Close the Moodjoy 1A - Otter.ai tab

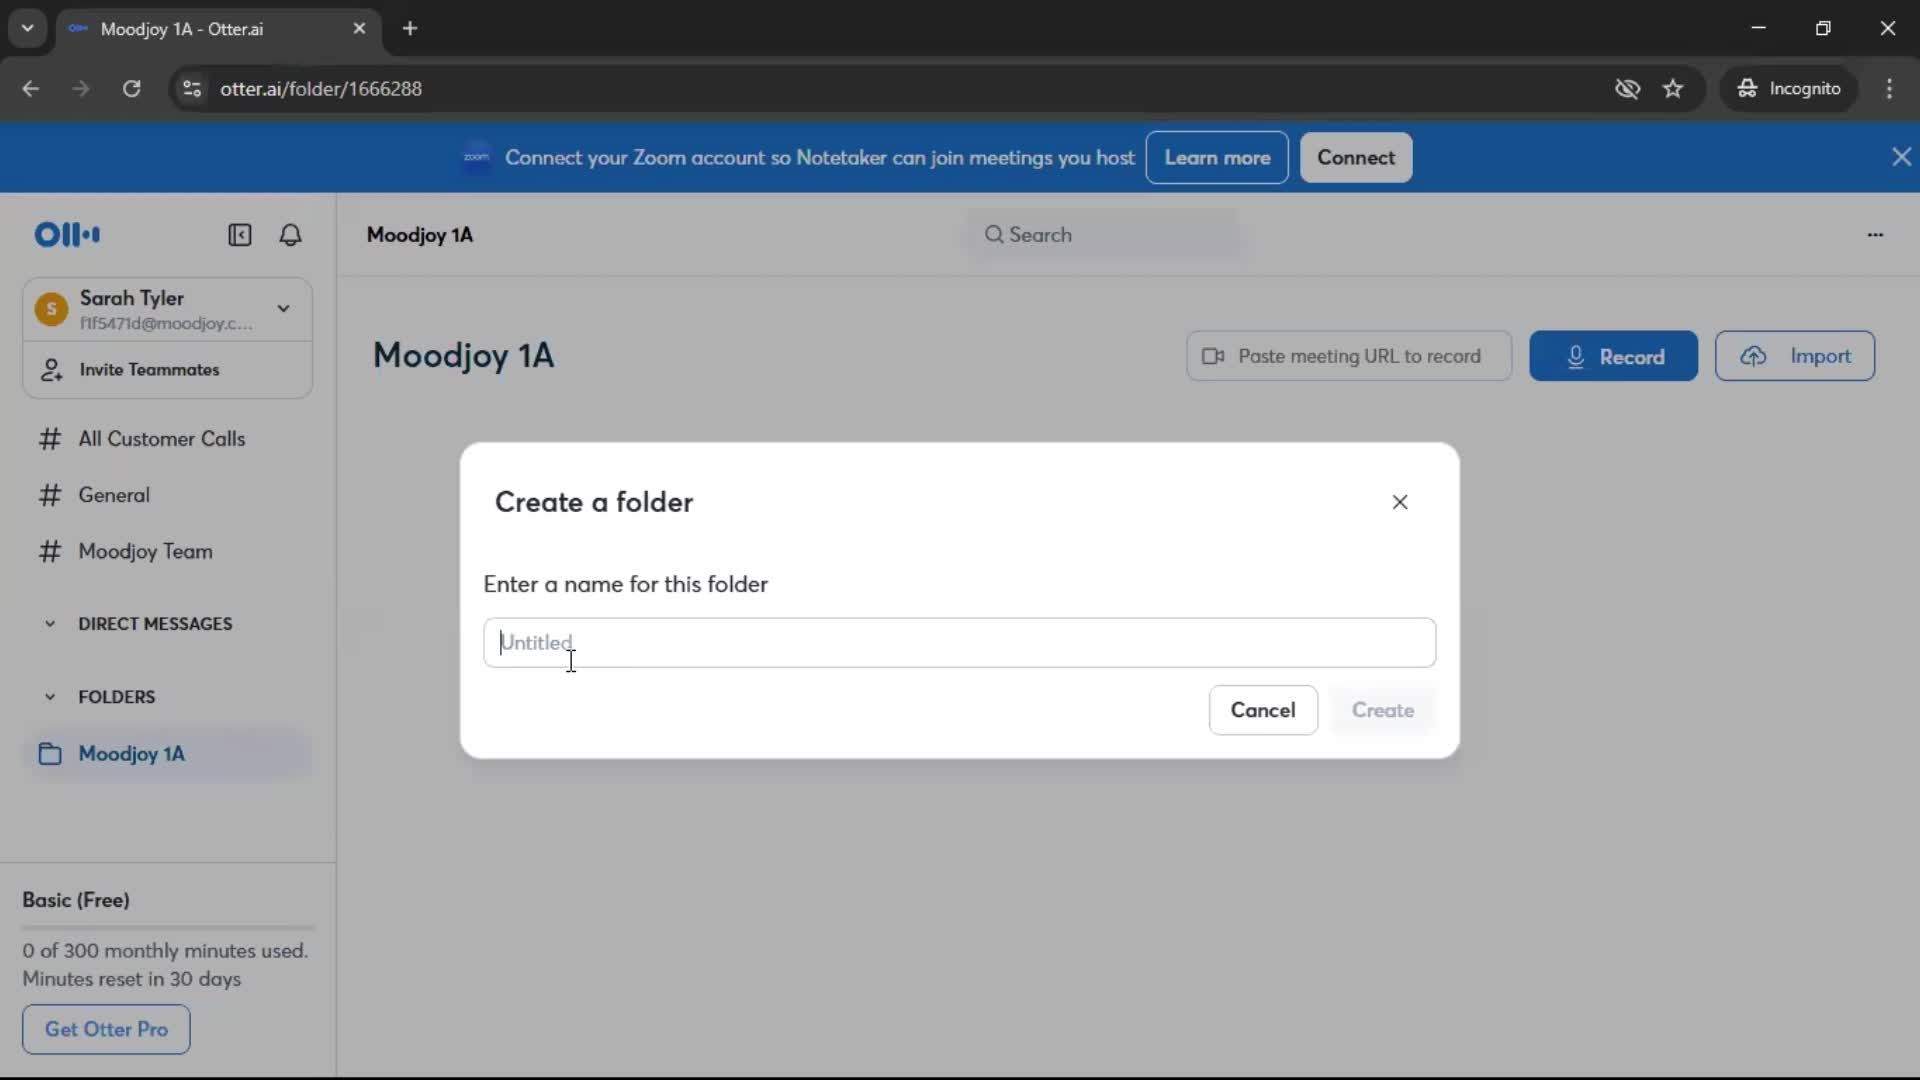click(359, 29)
